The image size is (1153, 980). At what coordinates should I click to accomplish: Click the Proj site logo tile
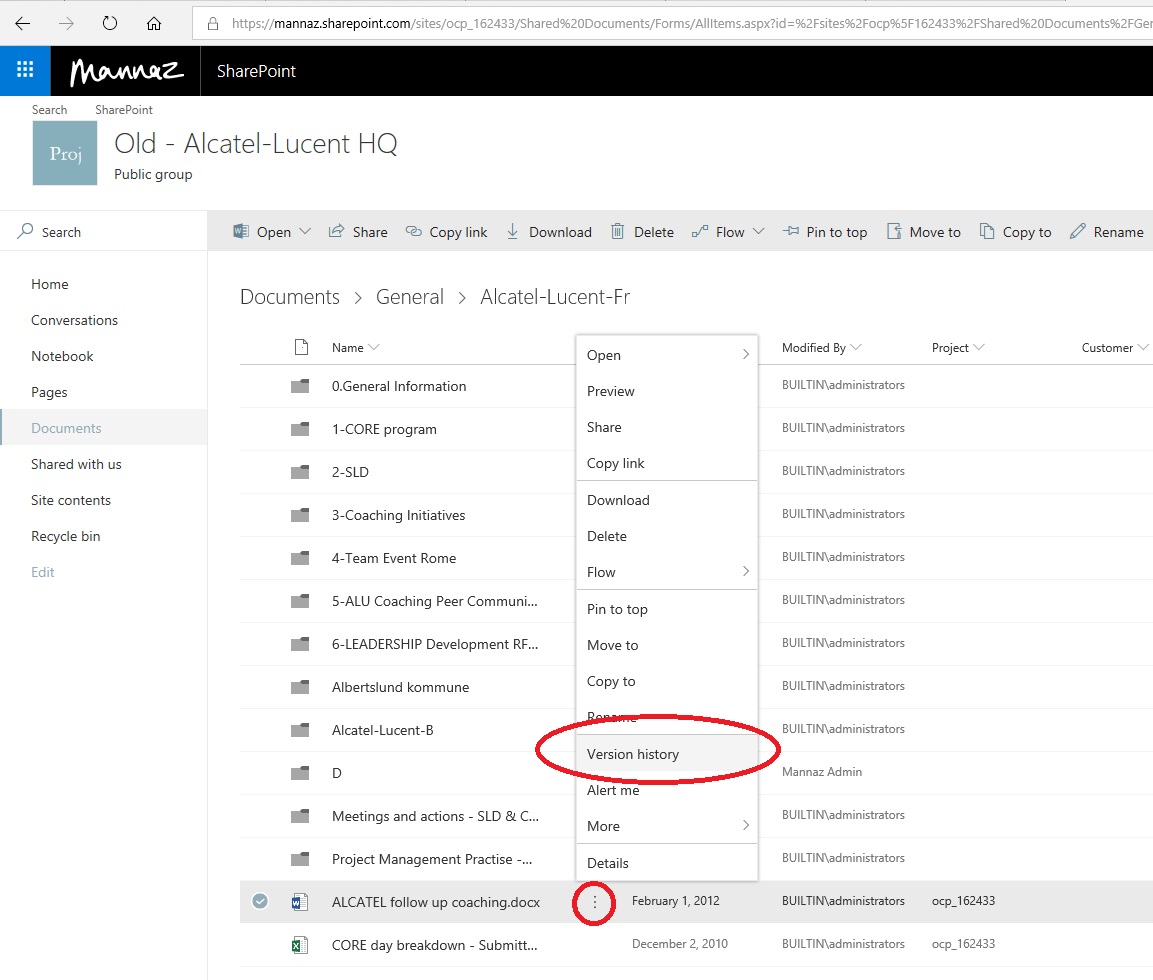(x=65, y=153)
